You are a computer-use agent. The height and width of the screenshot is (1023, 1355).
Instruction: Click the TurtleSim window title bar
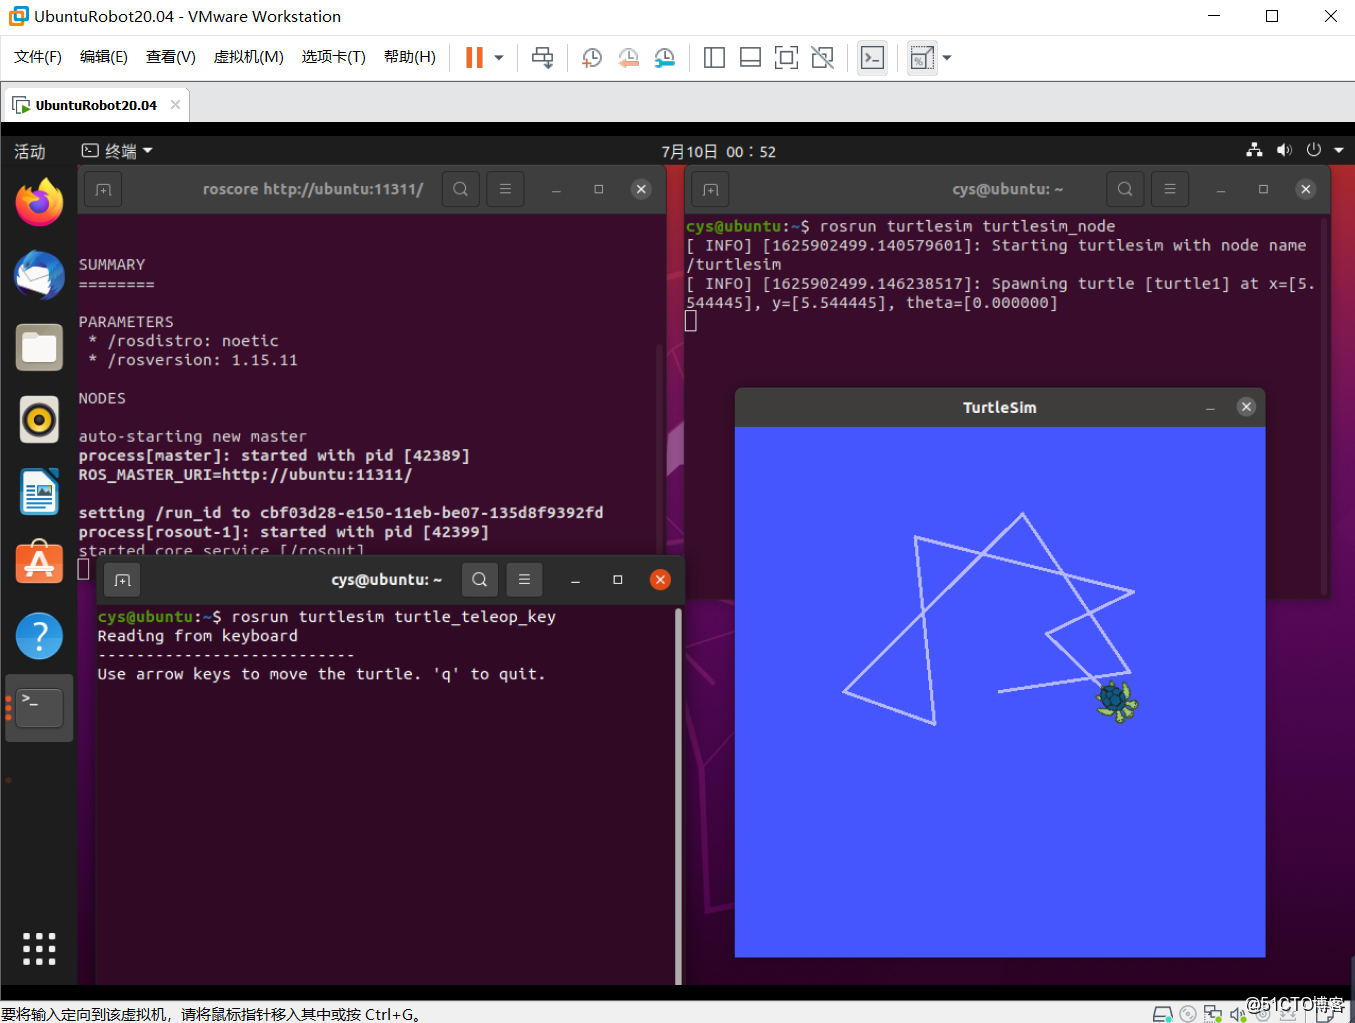coord(1000,407)
